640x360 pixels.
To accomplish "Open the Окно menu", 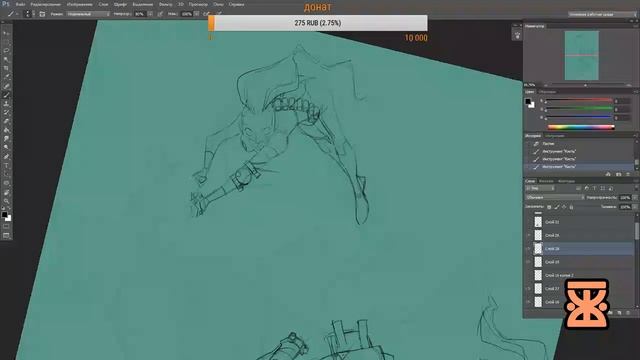I will click(x=218, y=4).
